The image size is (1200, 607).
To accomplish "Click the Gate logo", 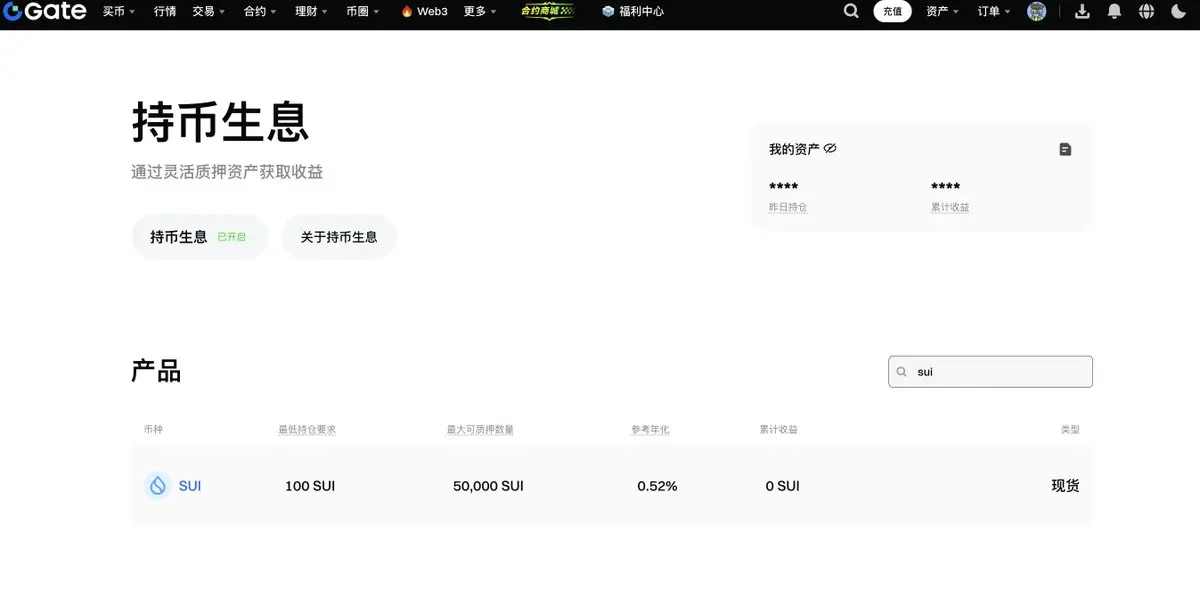I will click(x=44, y=11).
